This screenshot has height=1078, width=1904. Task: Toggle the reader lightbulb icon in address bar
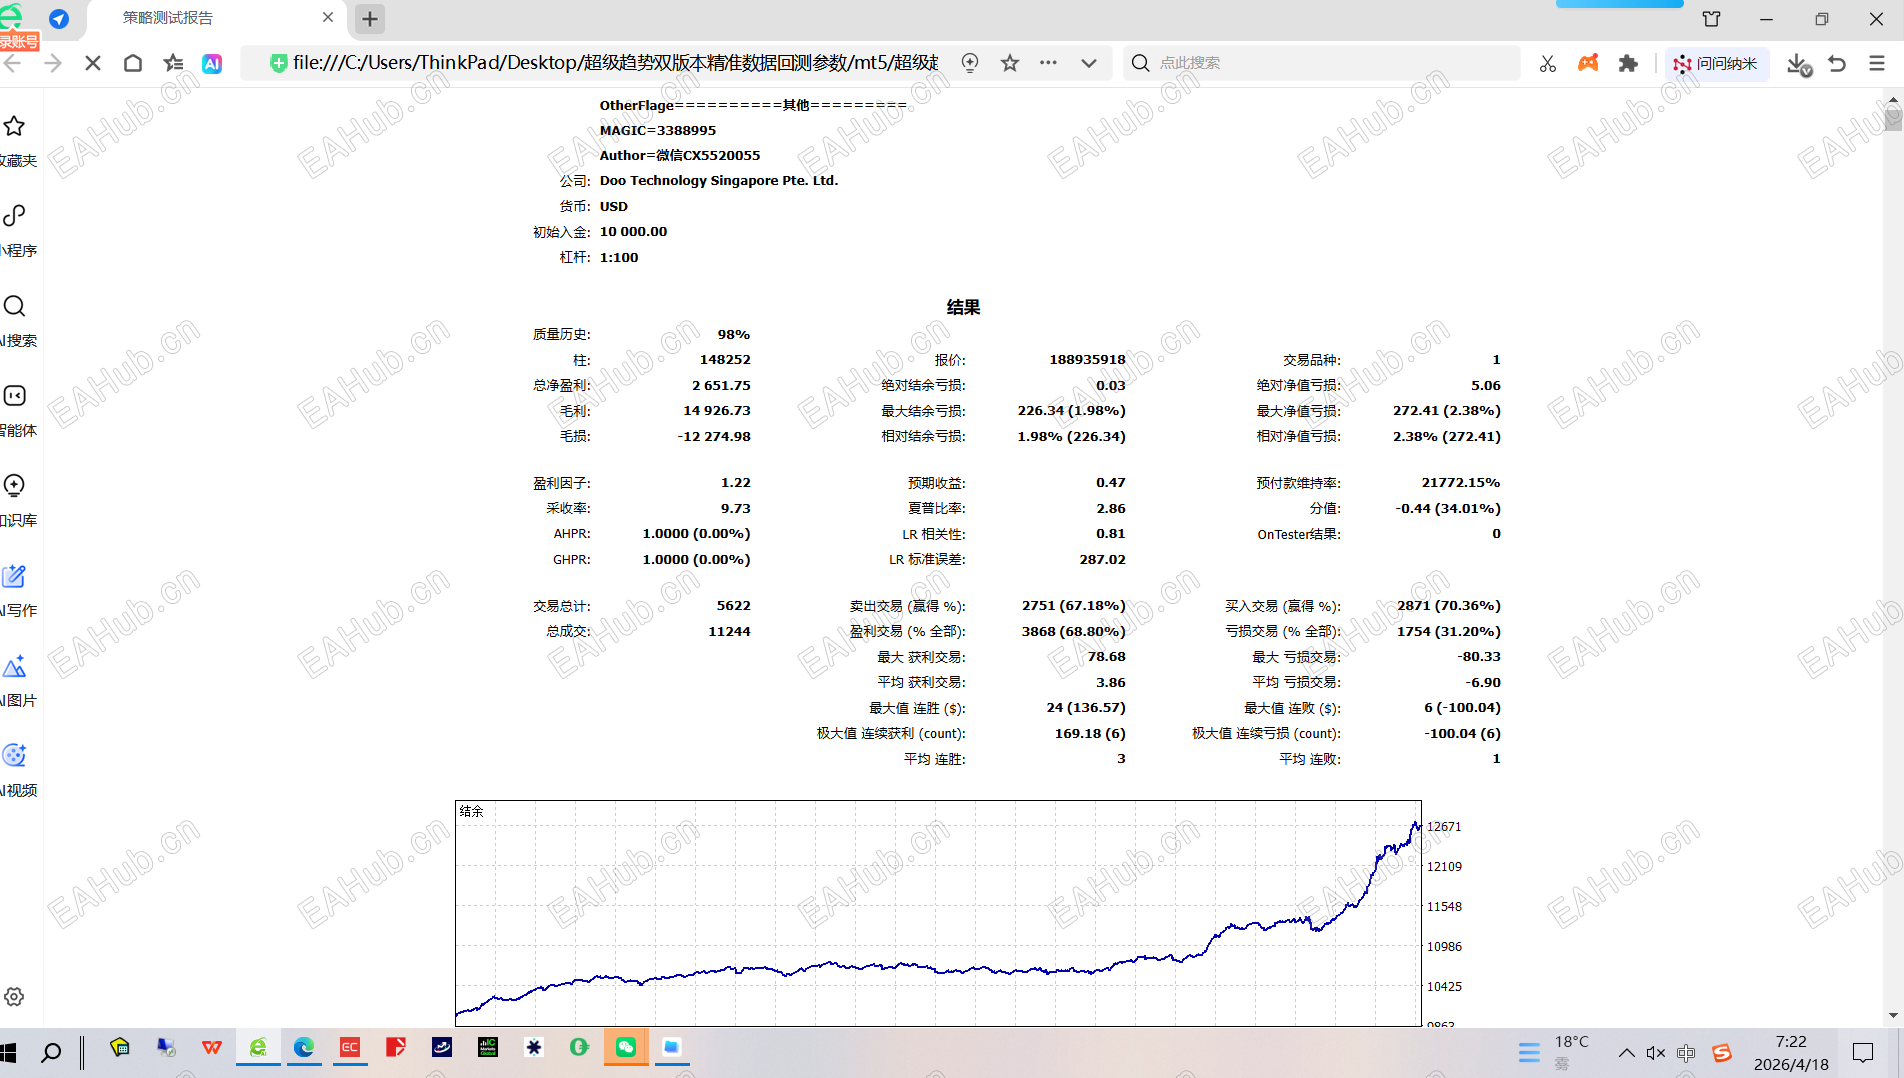click(969, 63)
